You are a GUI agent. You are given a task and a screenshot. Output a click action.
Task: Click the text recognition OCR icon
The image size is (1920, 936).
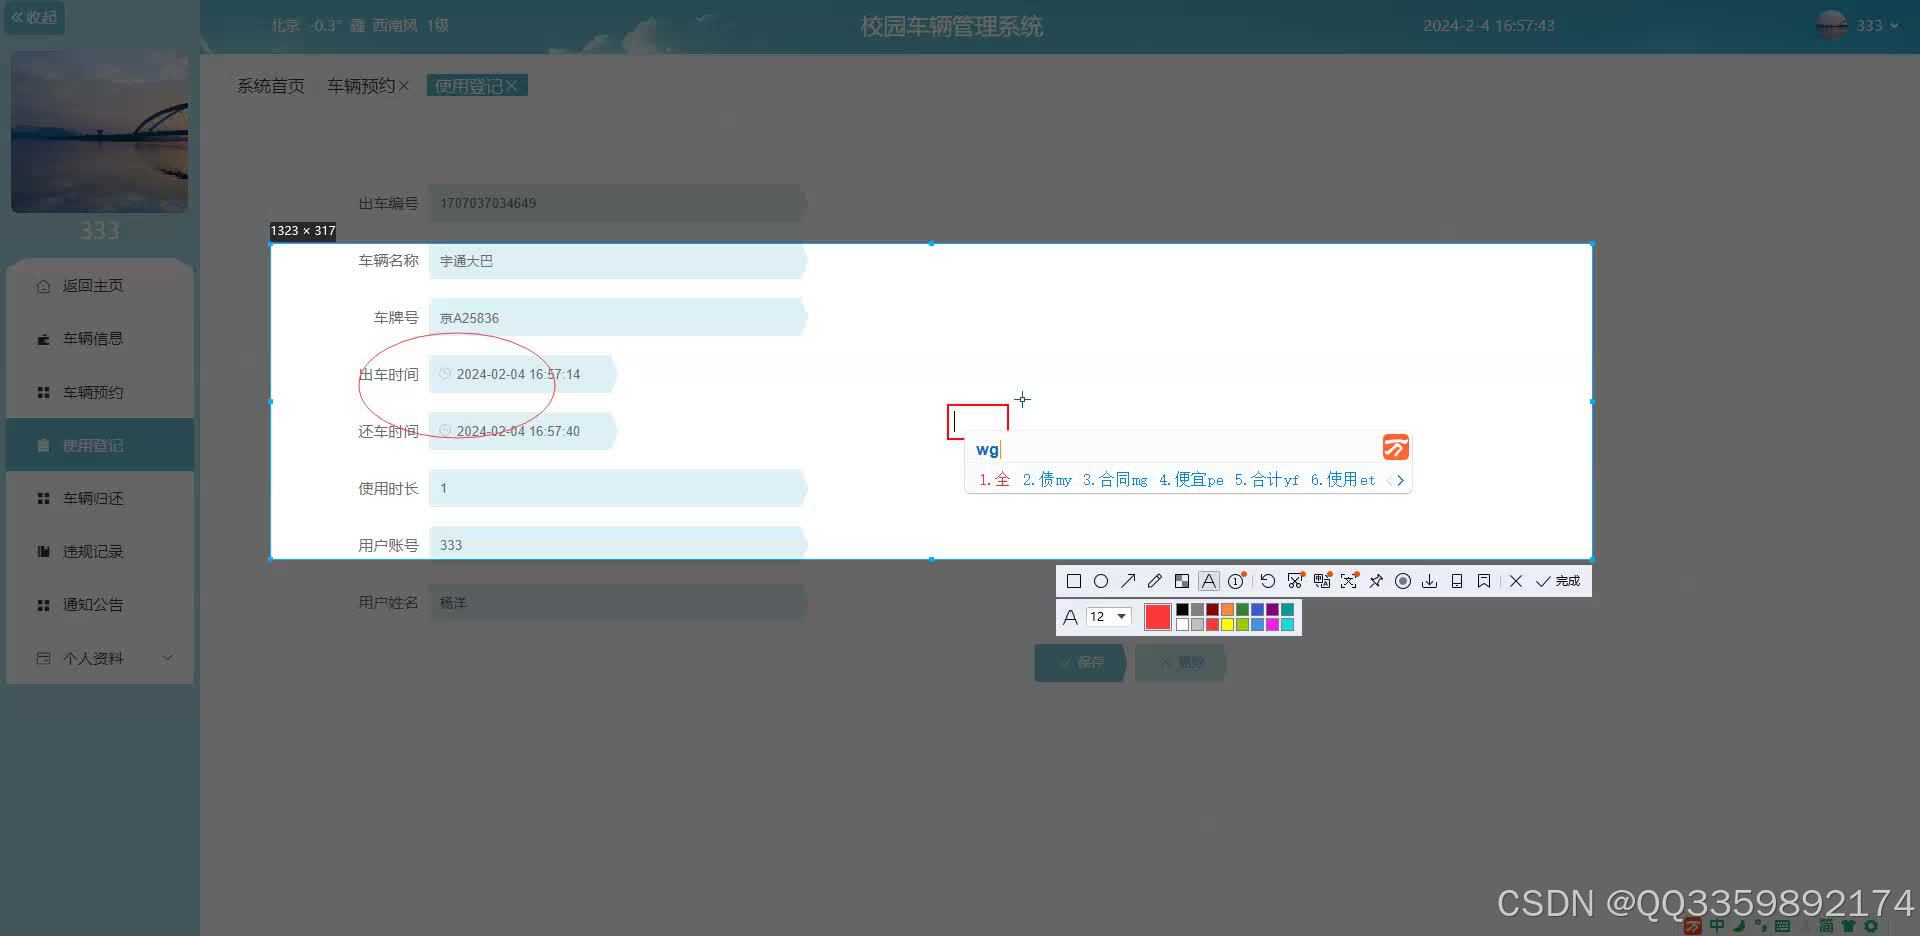pyautogui.click(x=1349, y=581)
